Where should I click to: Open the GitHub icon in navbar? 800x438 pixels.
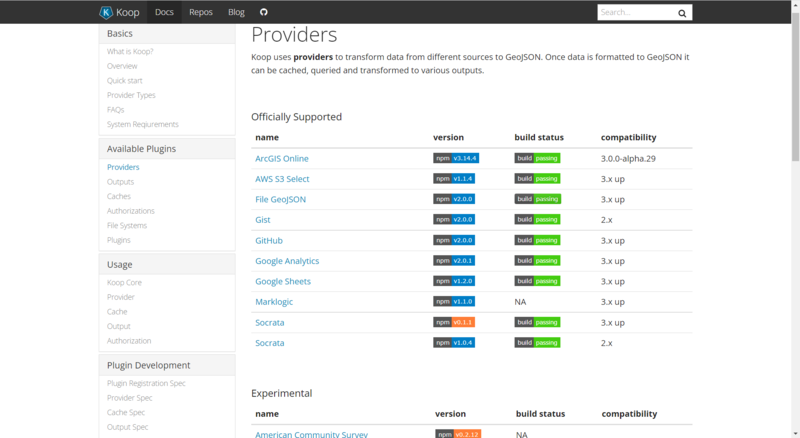pyautogui.click(x=264, y=12)
